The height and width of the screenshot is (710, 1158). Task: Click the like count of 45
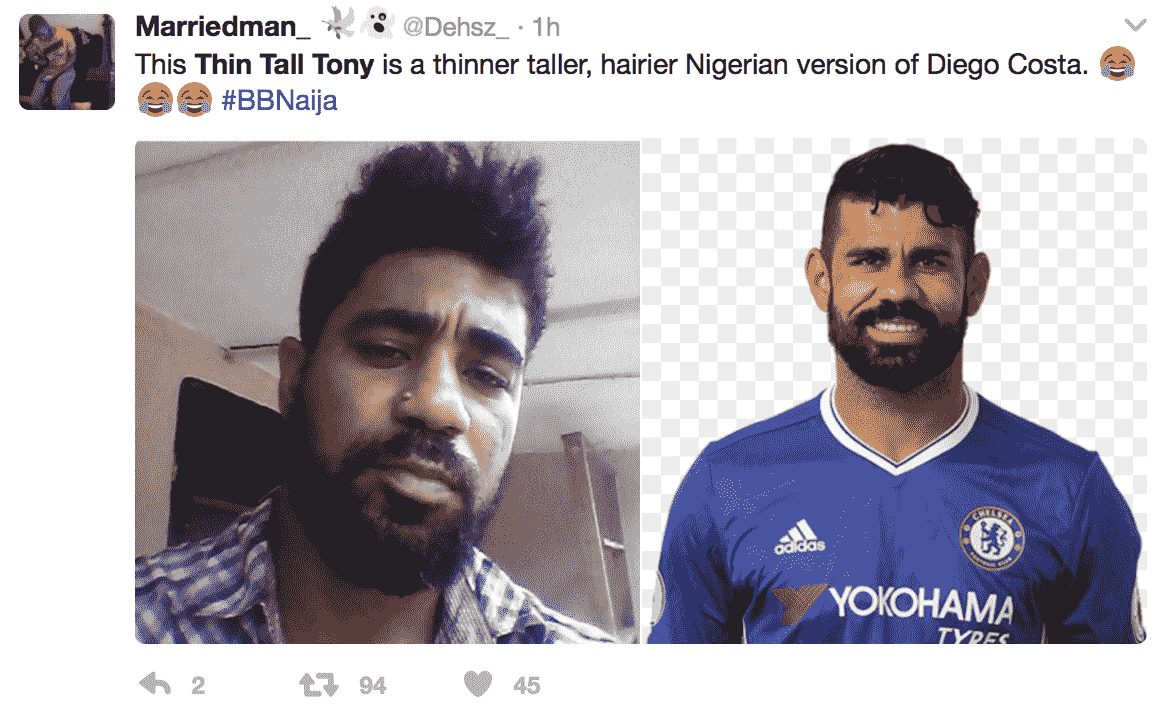(526, 686)
